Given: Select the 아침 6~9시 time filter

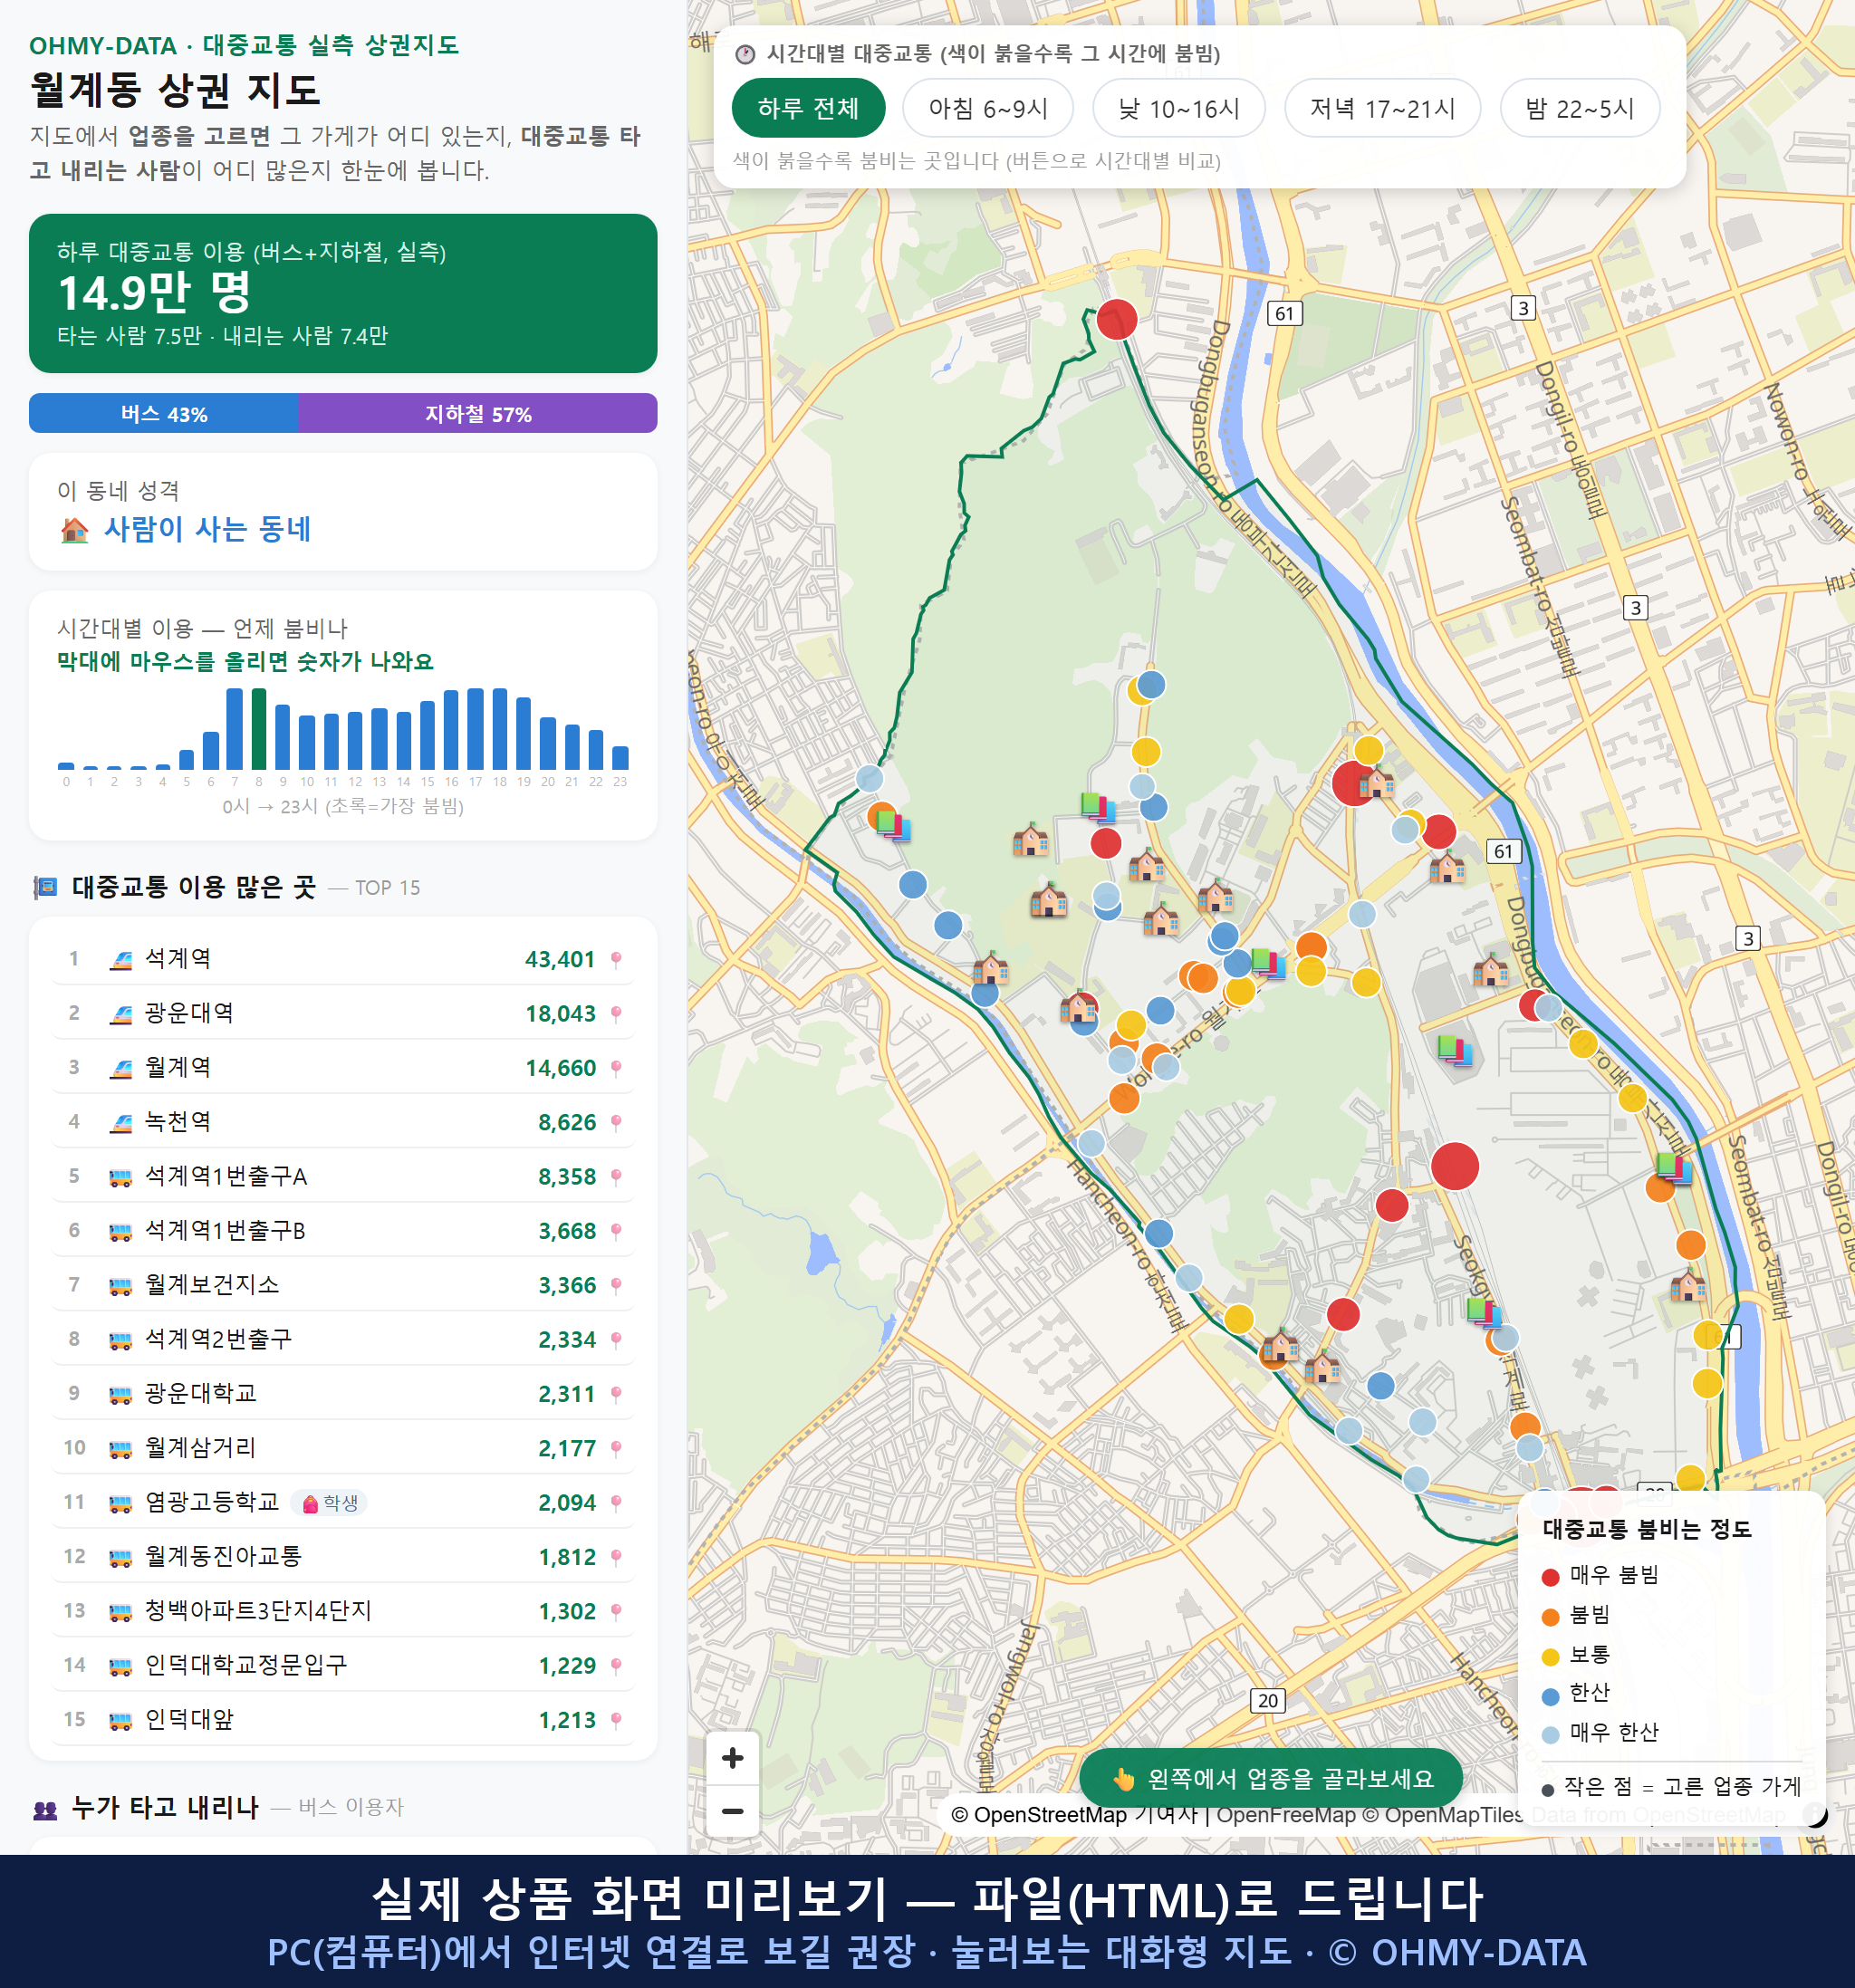Looking at the screenshot, I should (x=987, y=108).
